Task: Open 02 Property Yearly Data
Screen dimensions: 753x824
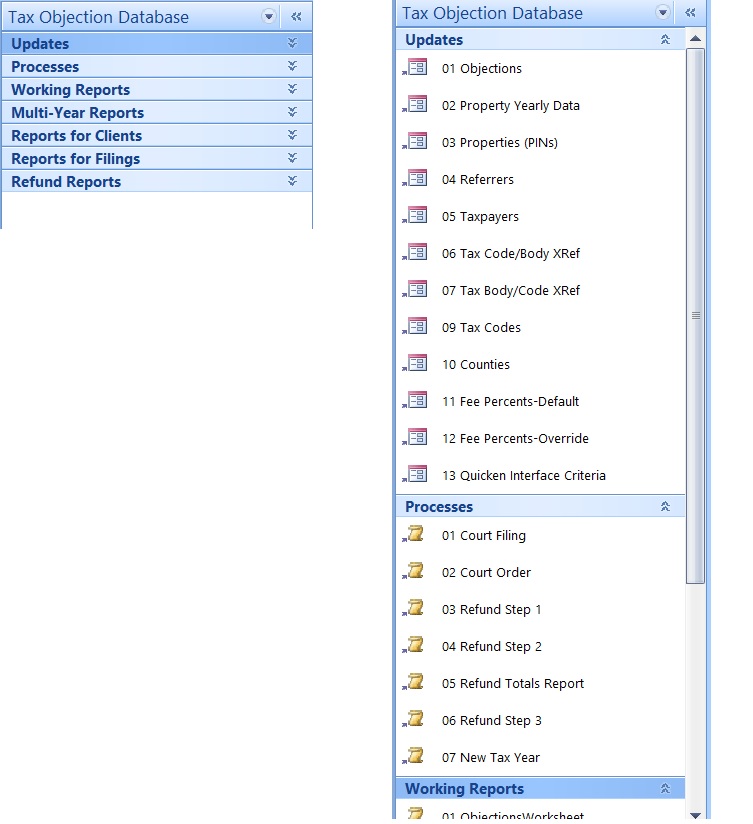Action: point(510,106)
